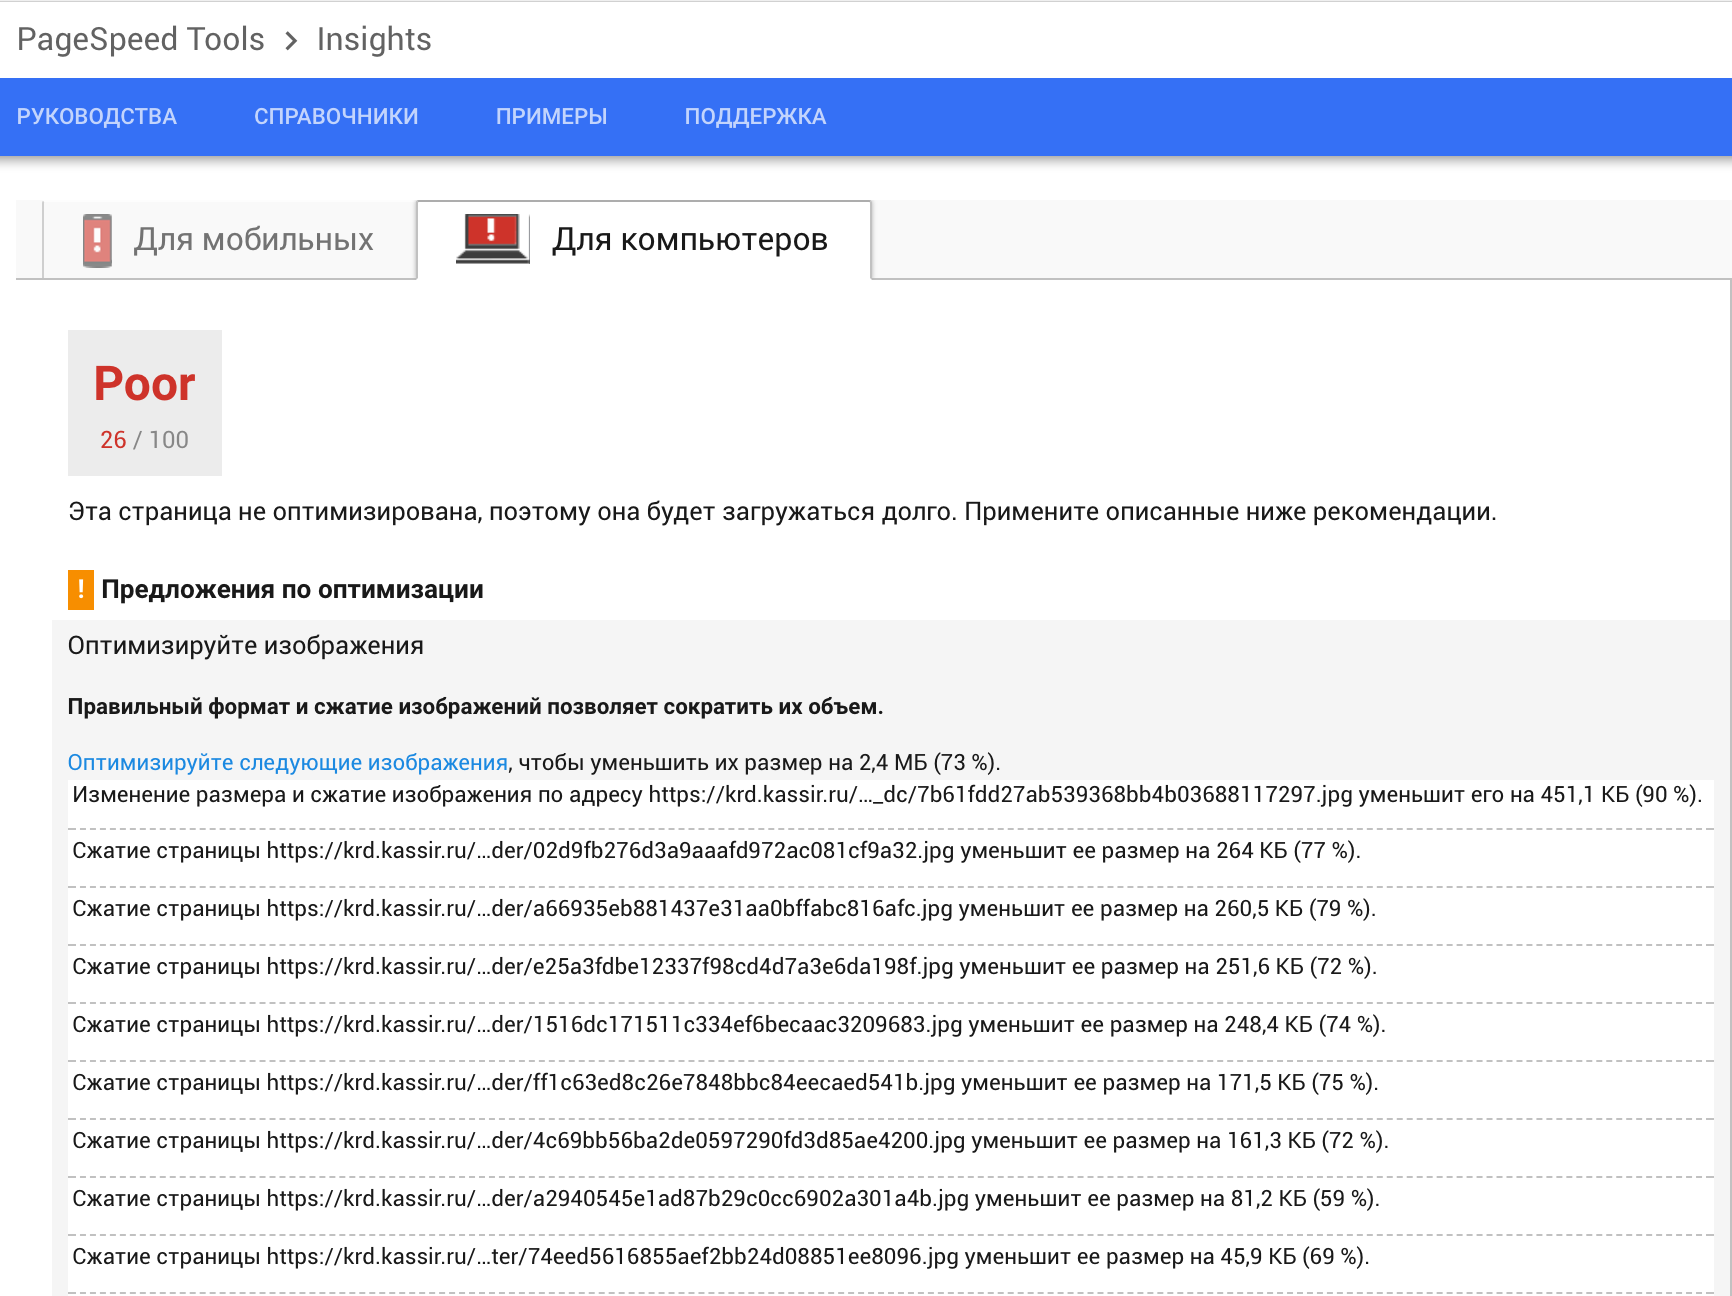This screenshot has height=1296, width=1732.
Task: Go to the ПРИМЕРЫ section
Action: pyautogui.click(x=551, y=117)
